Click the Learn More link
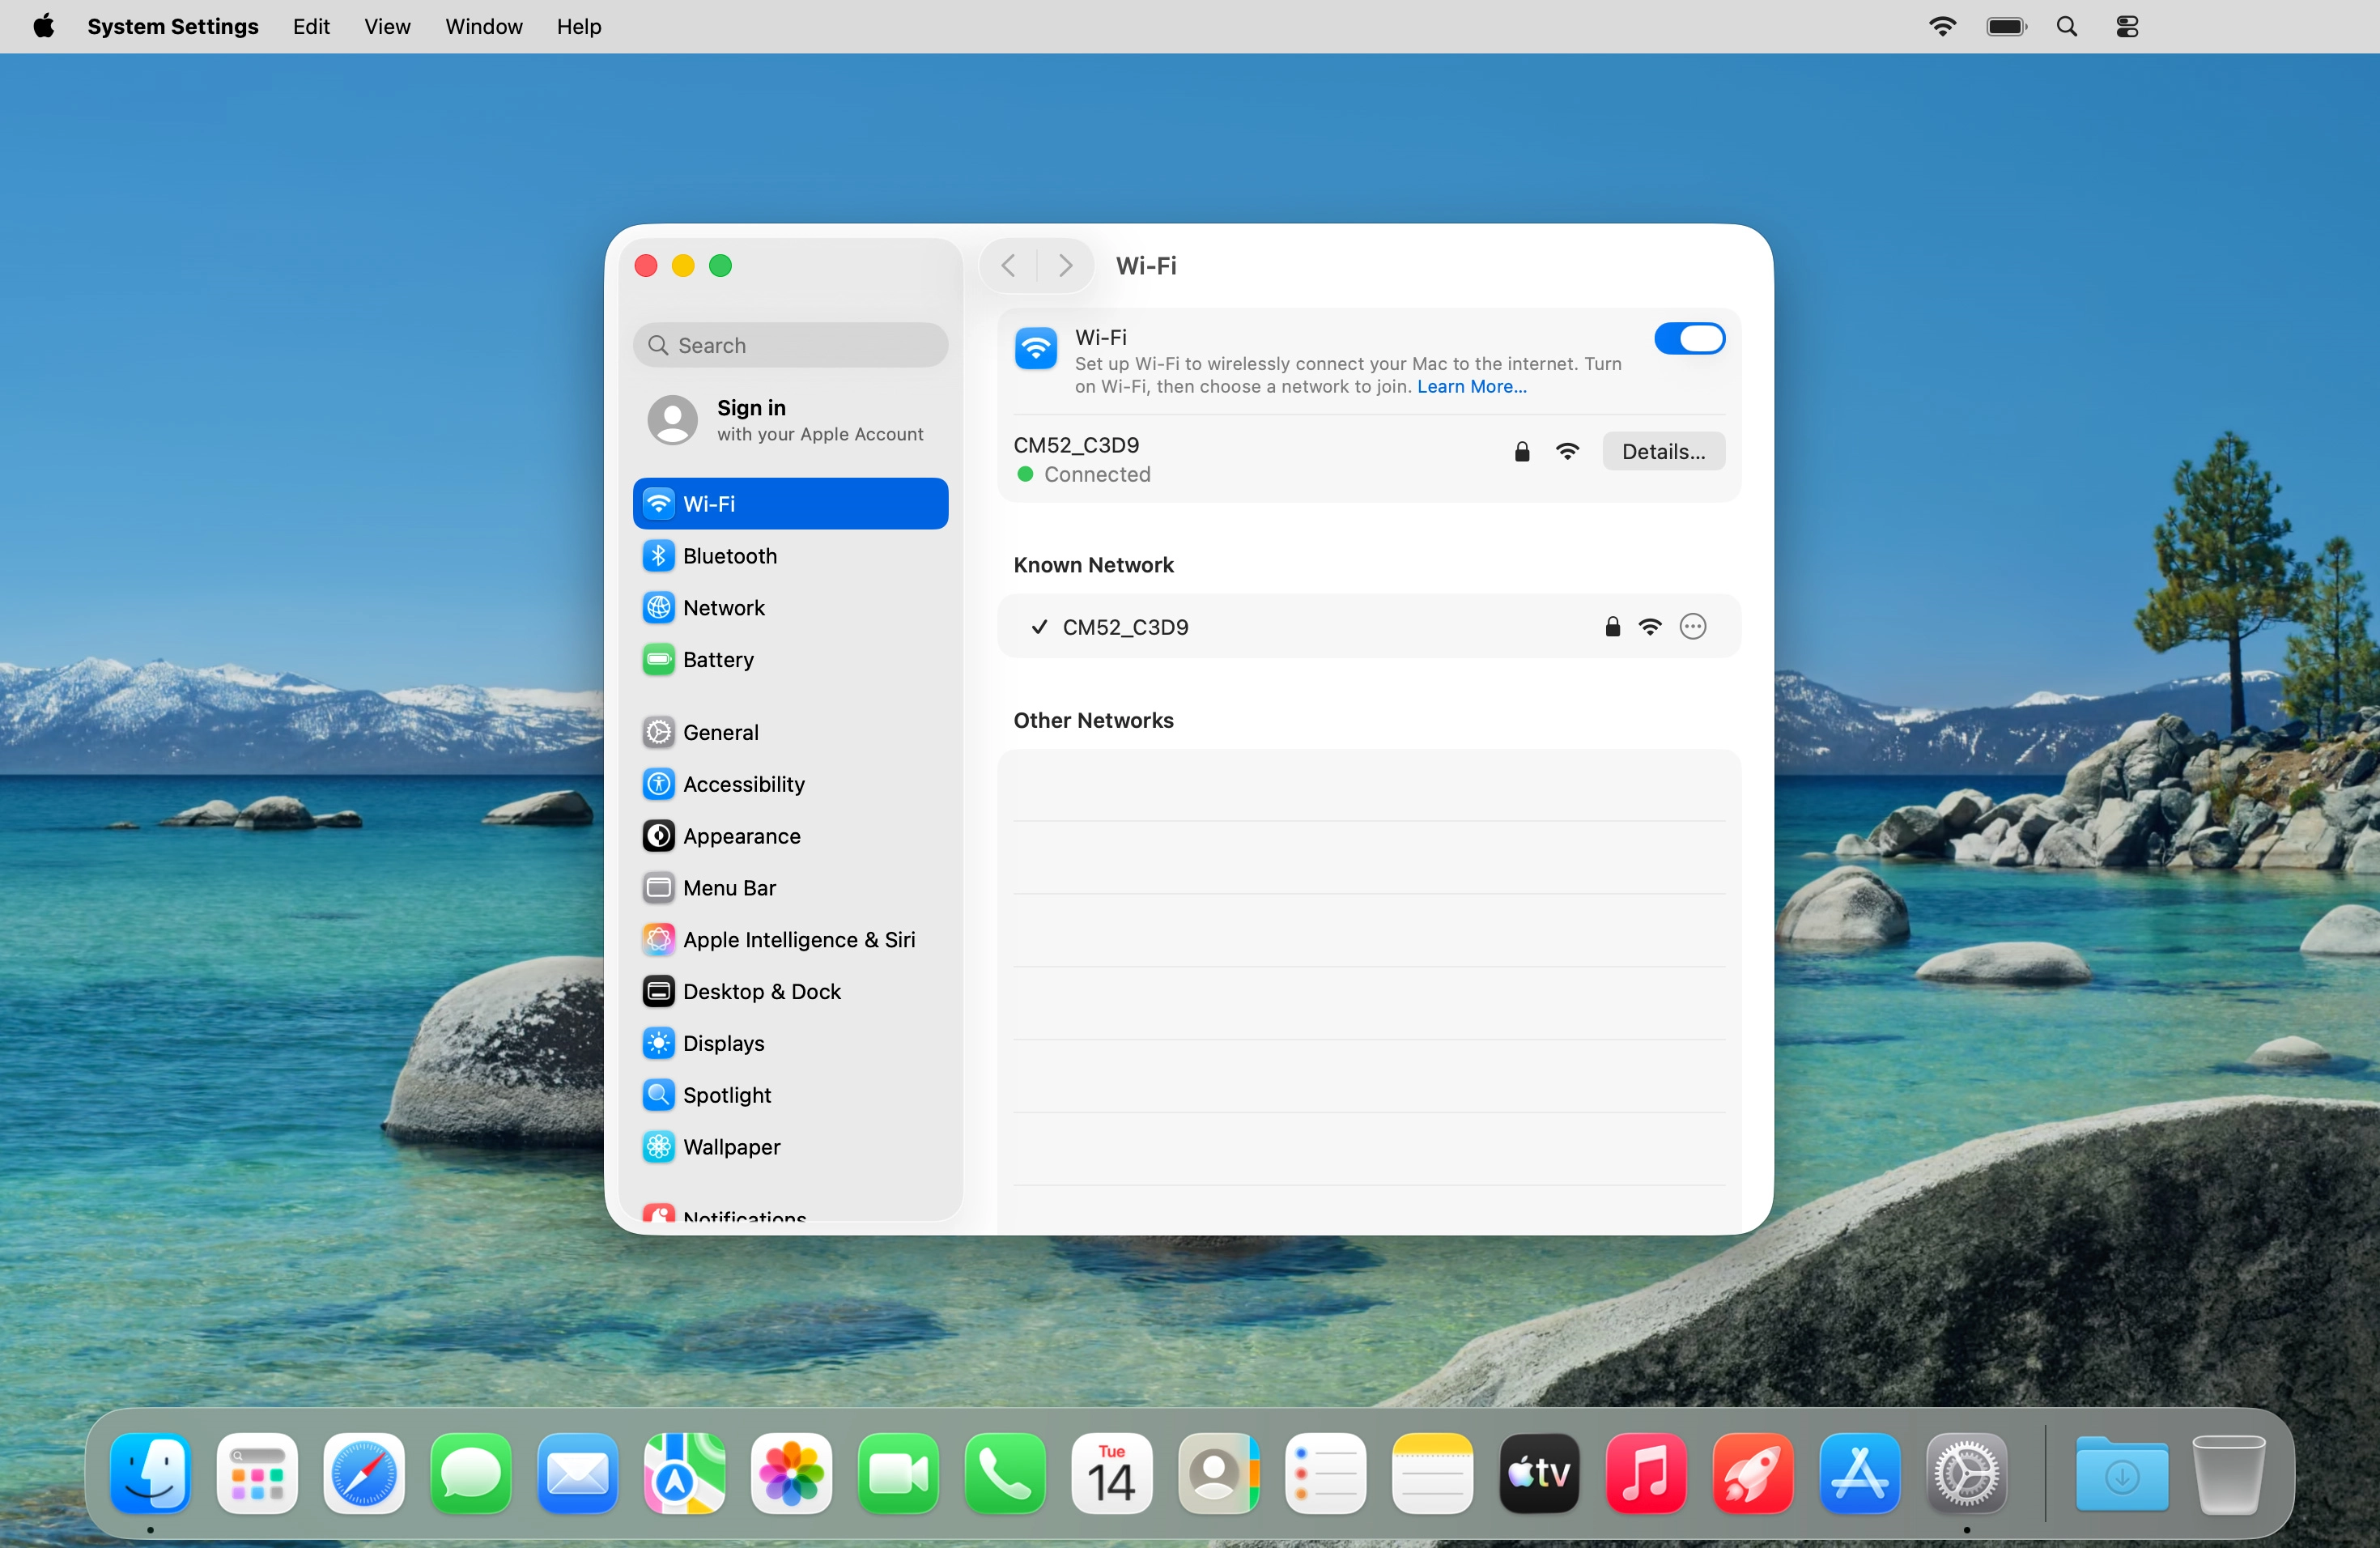The width and height of the screenshot is (2380, 1548). click(x=1471, y=387)
